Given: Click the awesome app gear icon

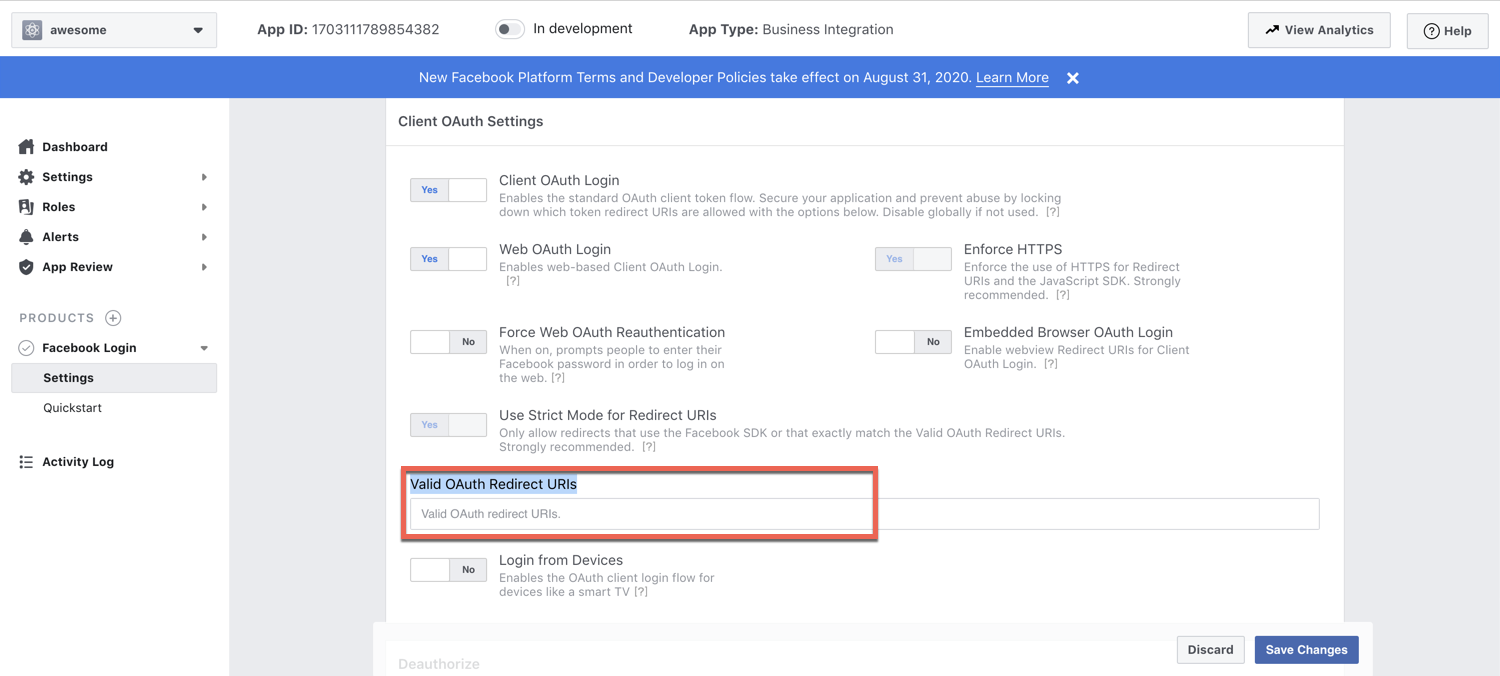Looking at the screenshot, I should [x=32, y=30].
